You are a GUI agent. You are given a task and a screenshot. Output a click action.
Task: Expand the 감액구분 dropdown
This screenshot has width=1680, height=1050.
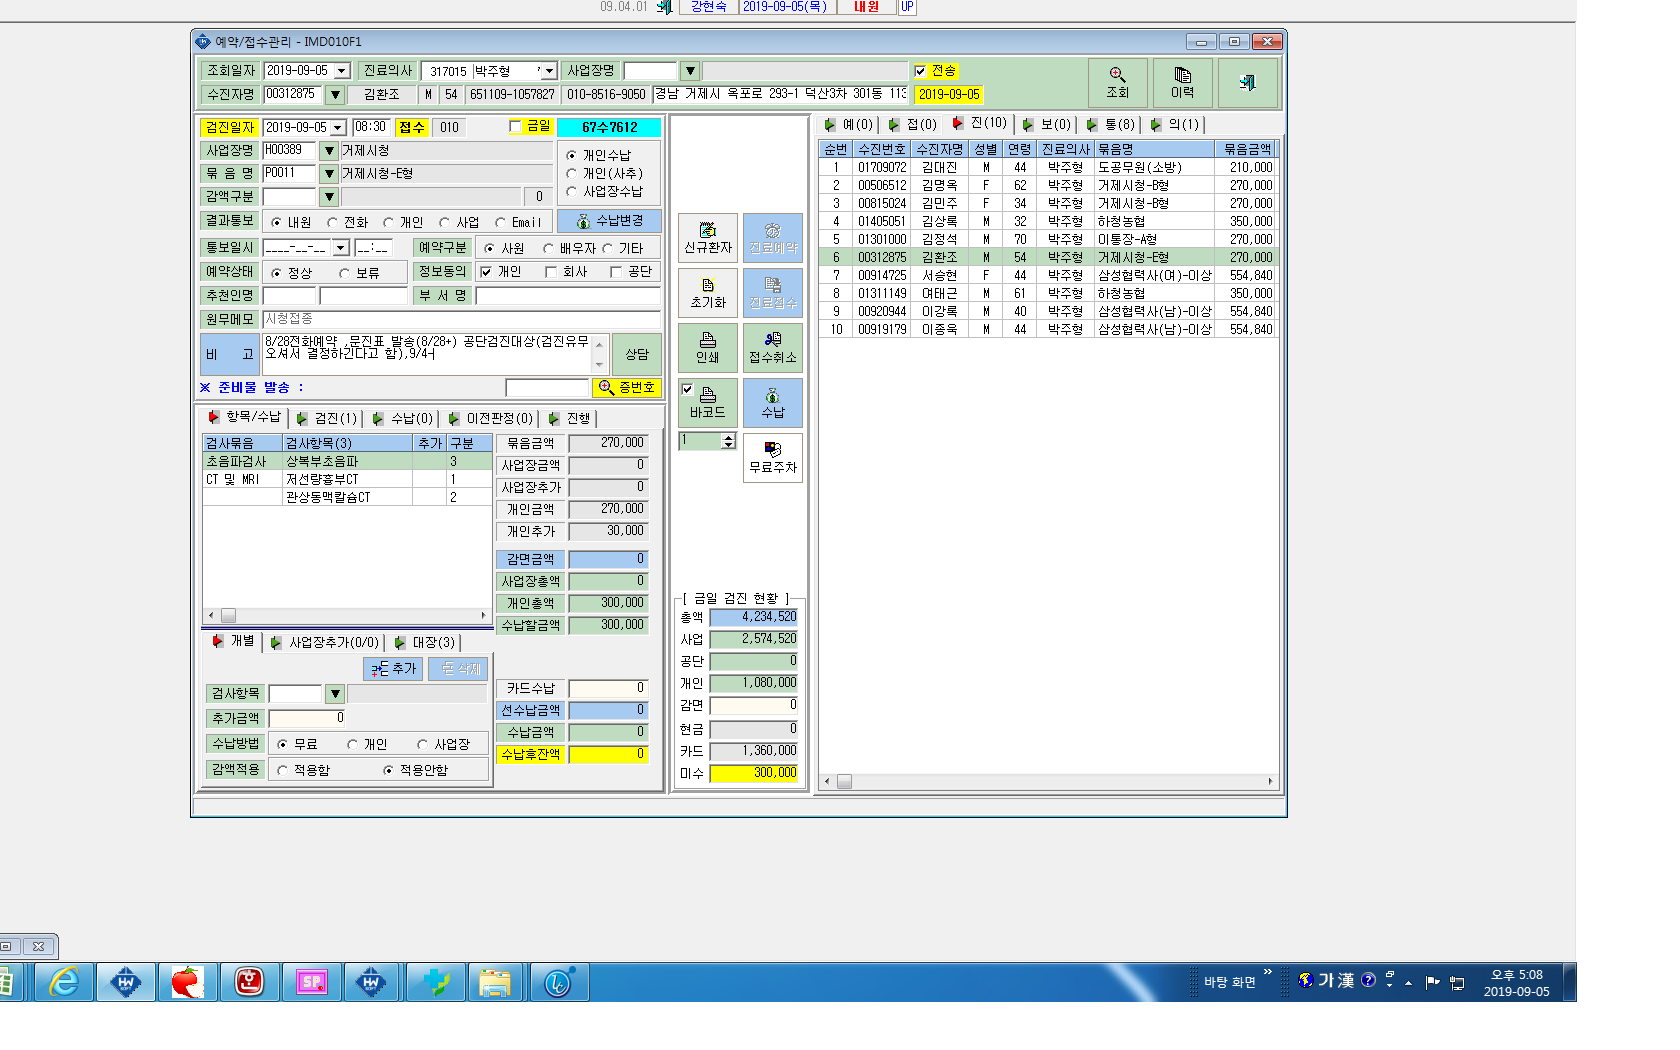tap(328, 197)
